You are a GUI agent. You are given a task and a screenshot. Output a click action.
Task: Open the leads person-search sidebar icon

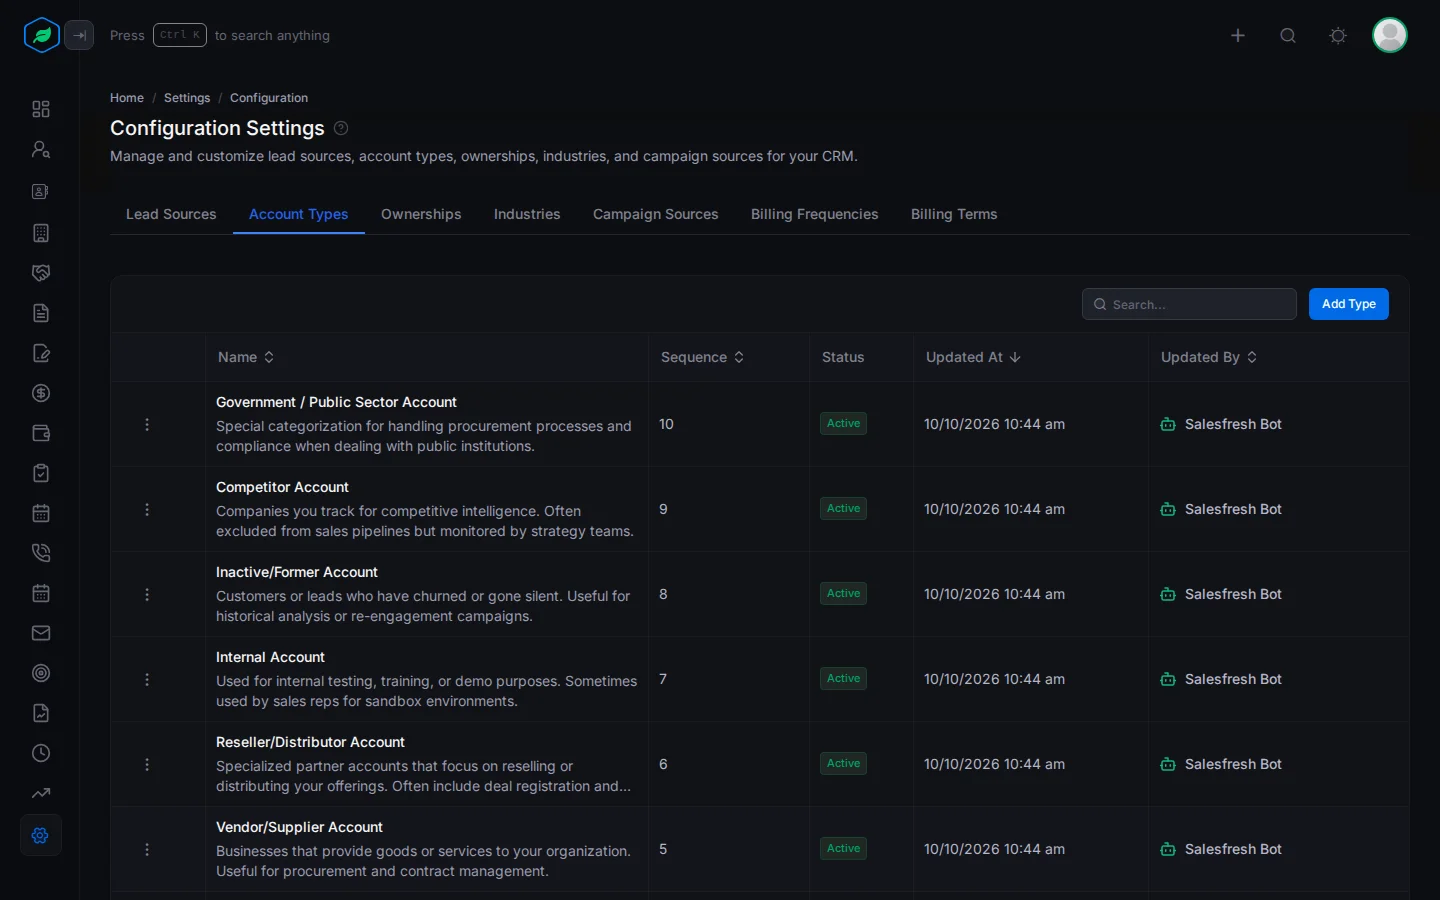41,149
